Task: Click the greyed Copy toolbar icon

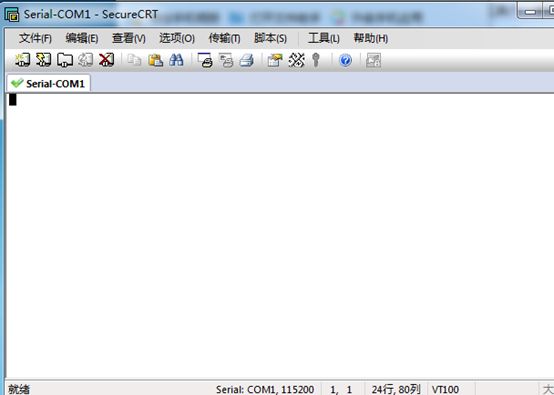Action: click(x=134, y=60)
